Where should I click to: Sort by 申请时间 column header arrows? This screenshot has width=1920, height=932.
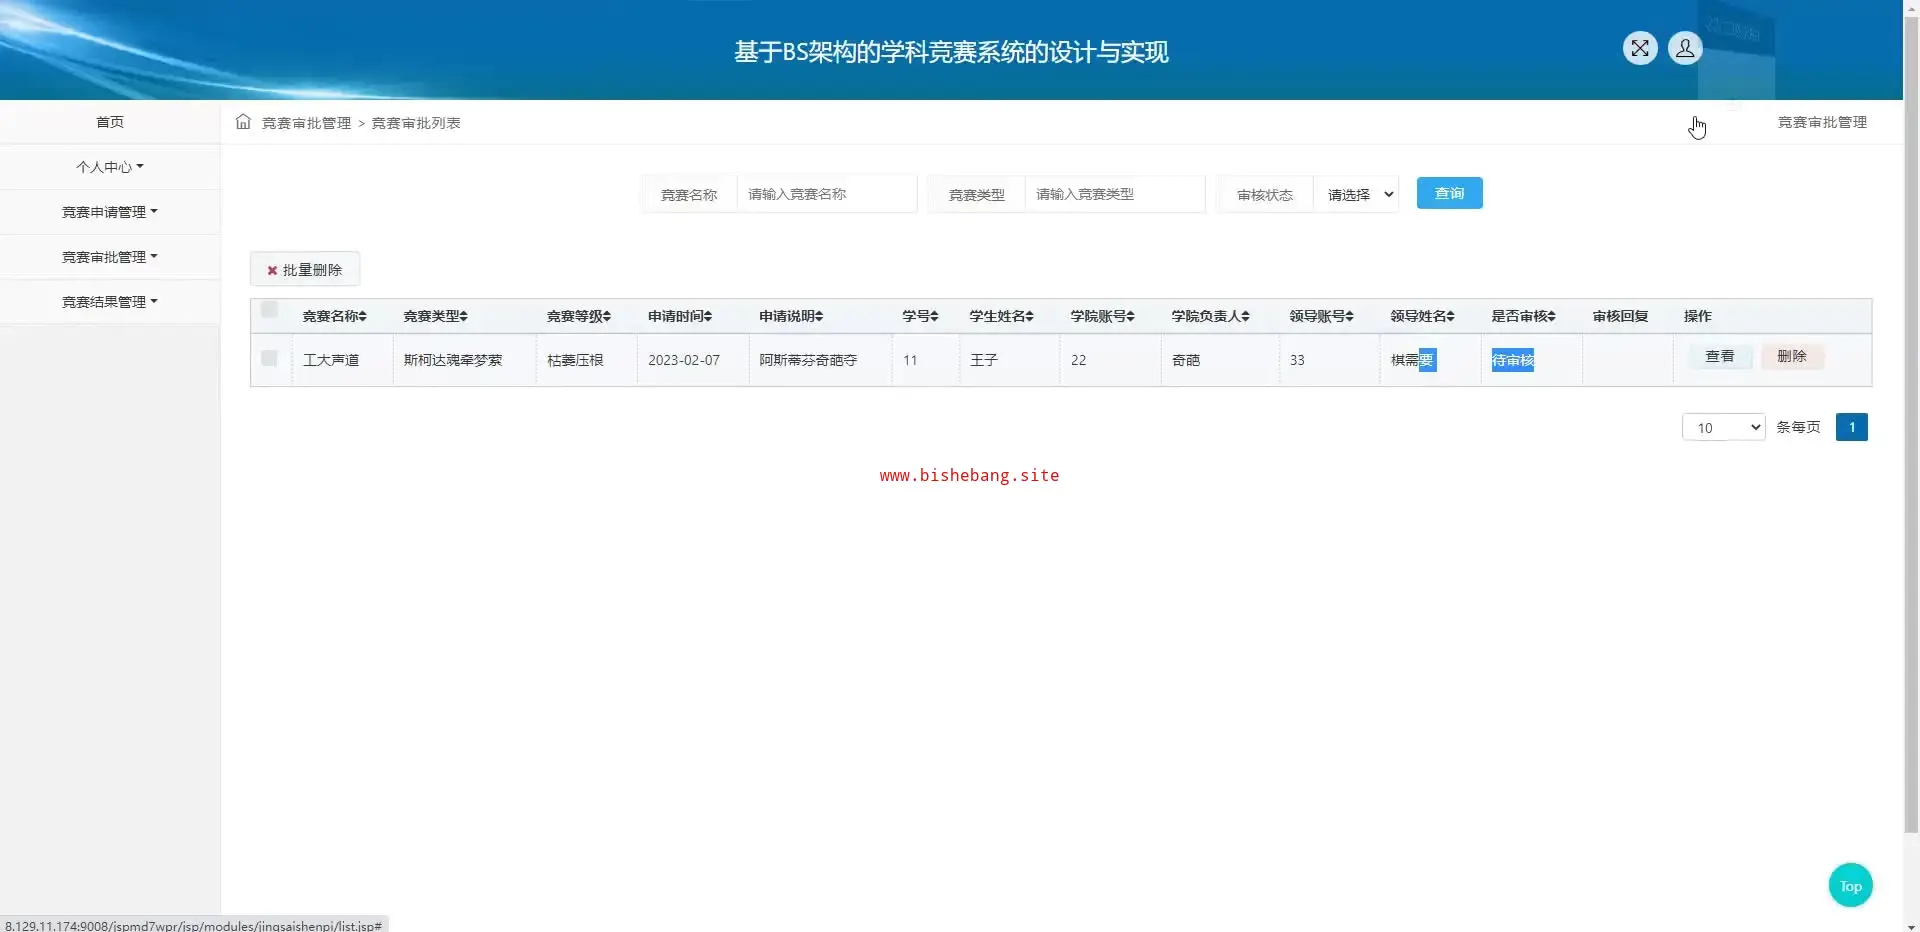708,316
